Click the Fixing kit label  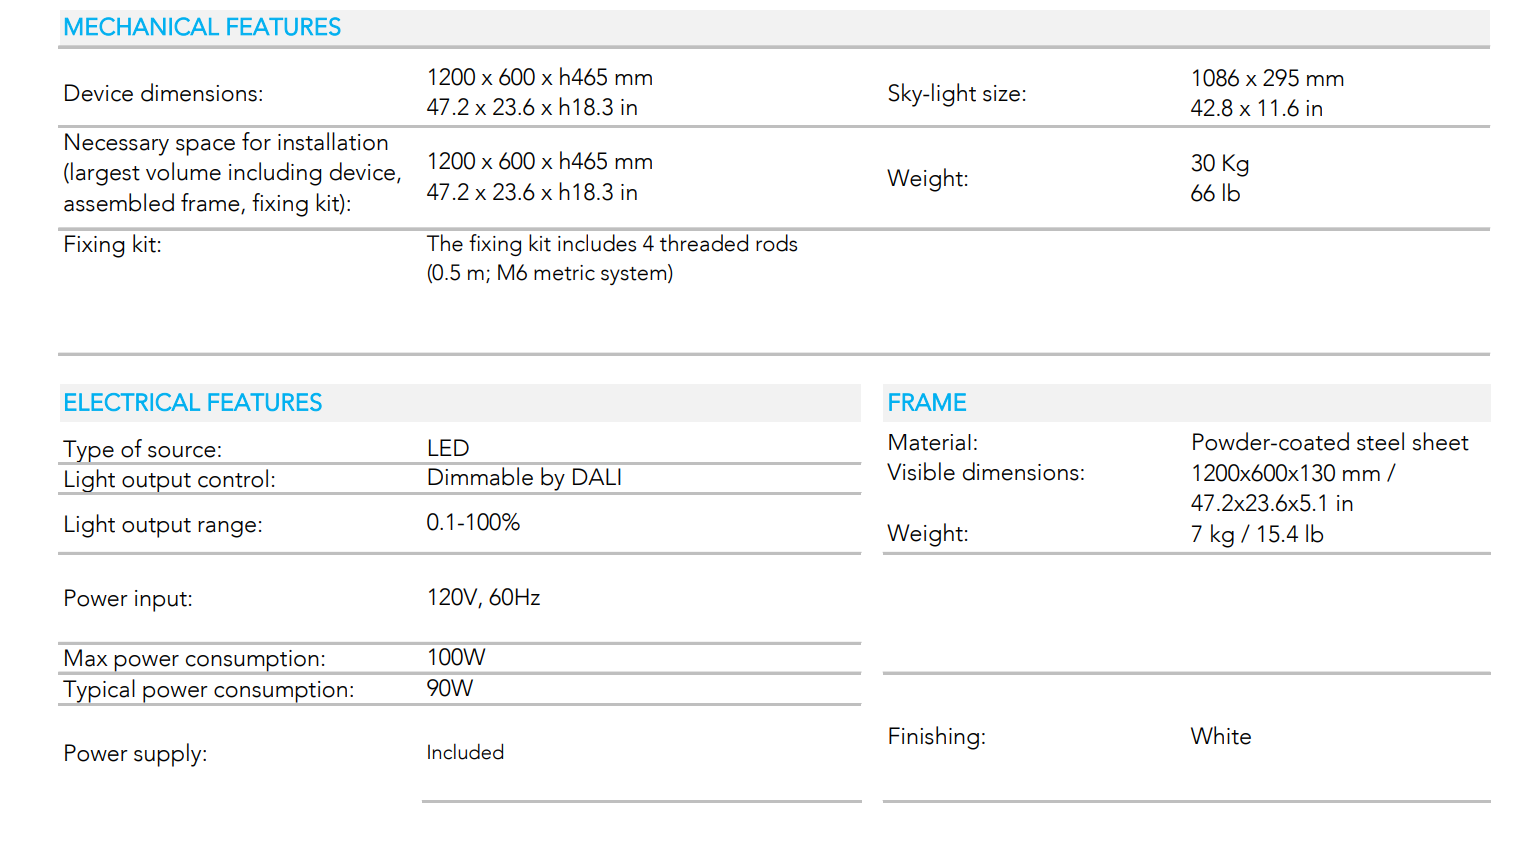pos(112,244)
